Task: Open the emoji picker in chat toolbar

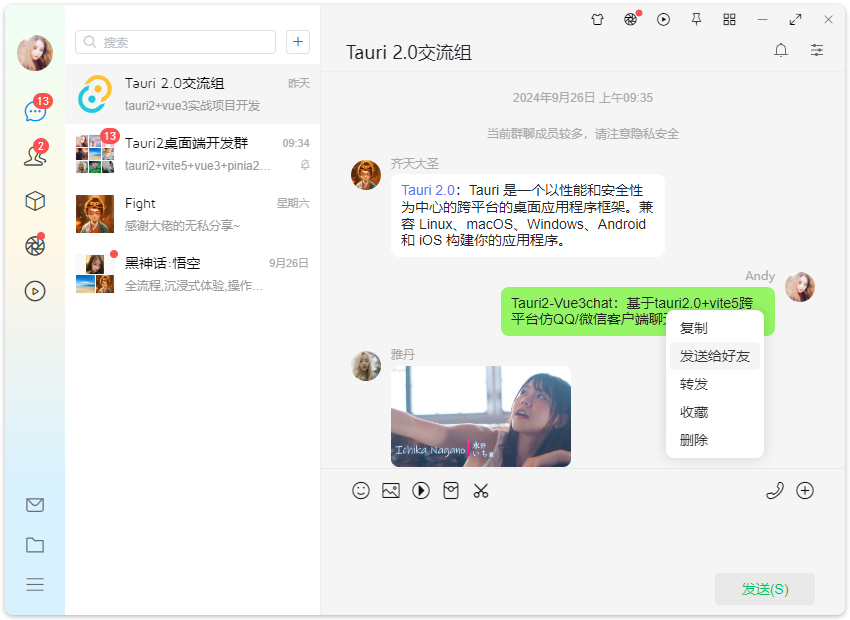Action: coord(361,491)
